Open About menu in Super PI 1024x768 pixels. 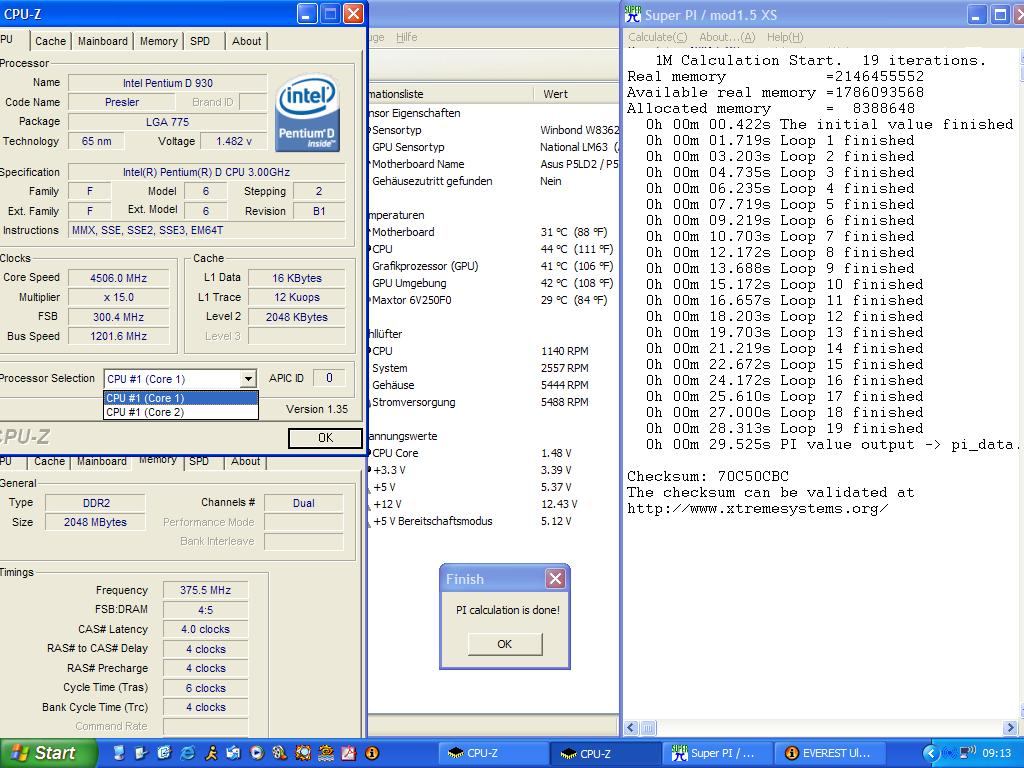tap(727, 37)
